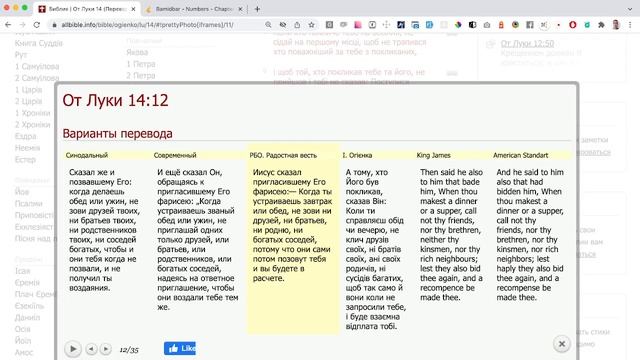Open the camera screenshot extension

pos(487,25)
